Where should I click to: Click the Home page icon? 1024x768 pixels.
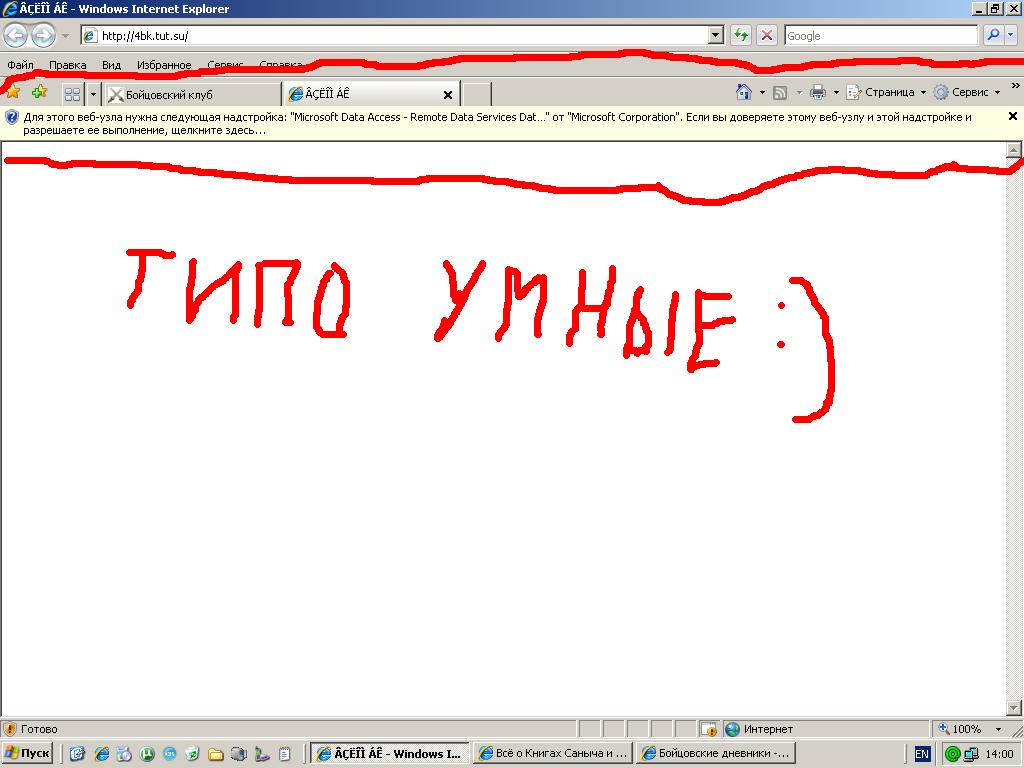click(x=744, y=92)
